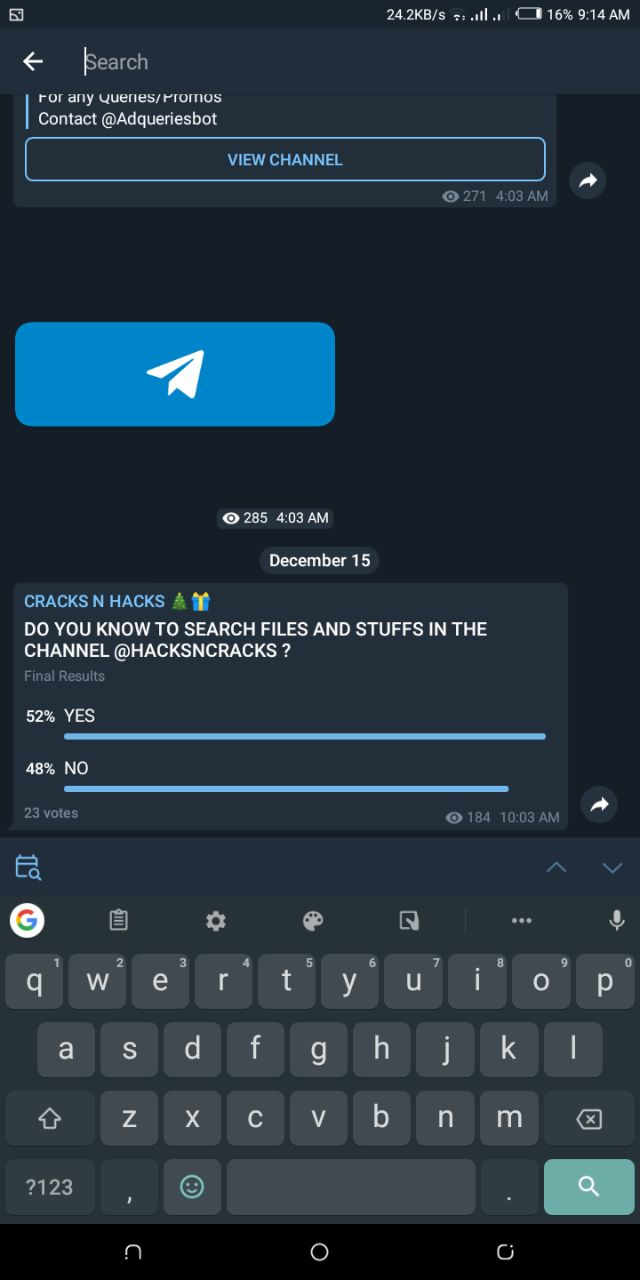Click the VIEW CHANNEL button
640x1280 pixels.
point(285,159)
